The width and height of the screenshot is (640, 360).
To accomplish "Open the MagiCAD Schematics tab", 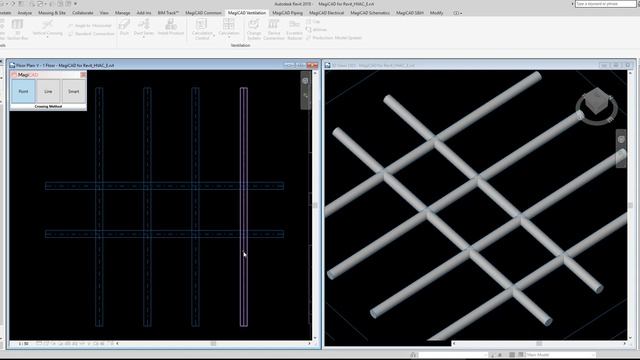I will 370,13.
